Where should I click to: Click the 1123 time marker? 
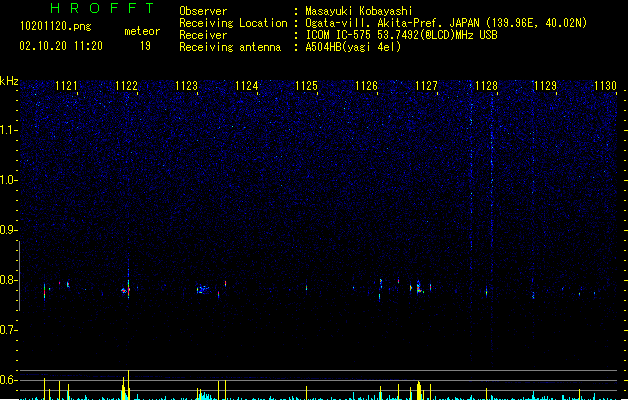click(186, 86)
